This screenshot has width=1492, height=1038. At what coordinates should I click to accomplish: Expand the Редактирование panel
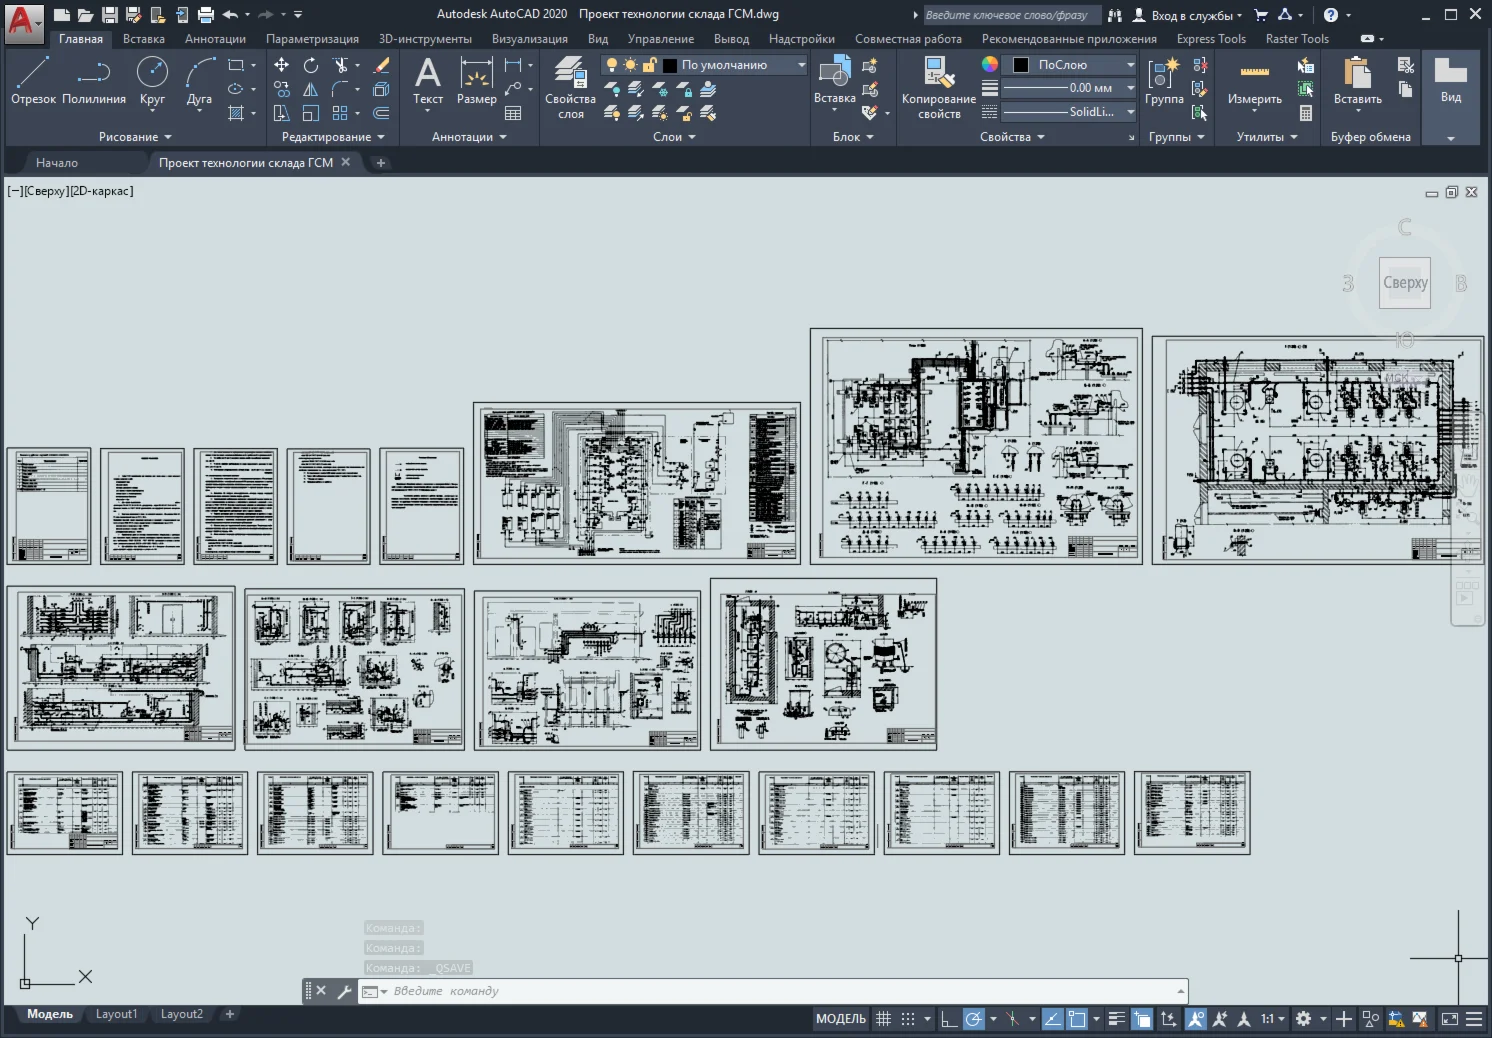tap(333, 137)
